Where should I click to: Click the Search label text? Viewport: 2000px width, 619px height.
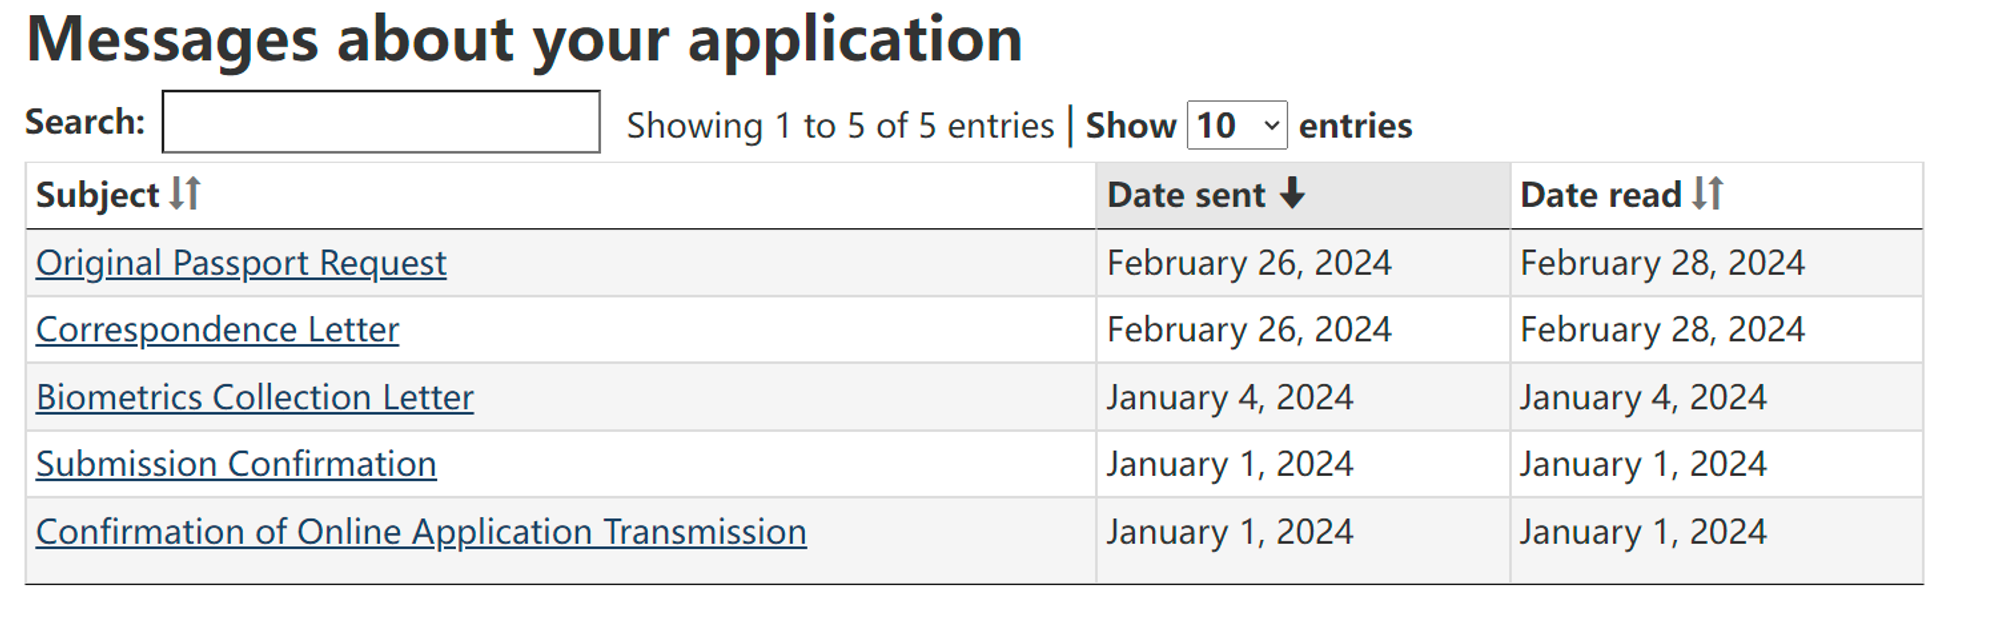(x=85, y=122)
